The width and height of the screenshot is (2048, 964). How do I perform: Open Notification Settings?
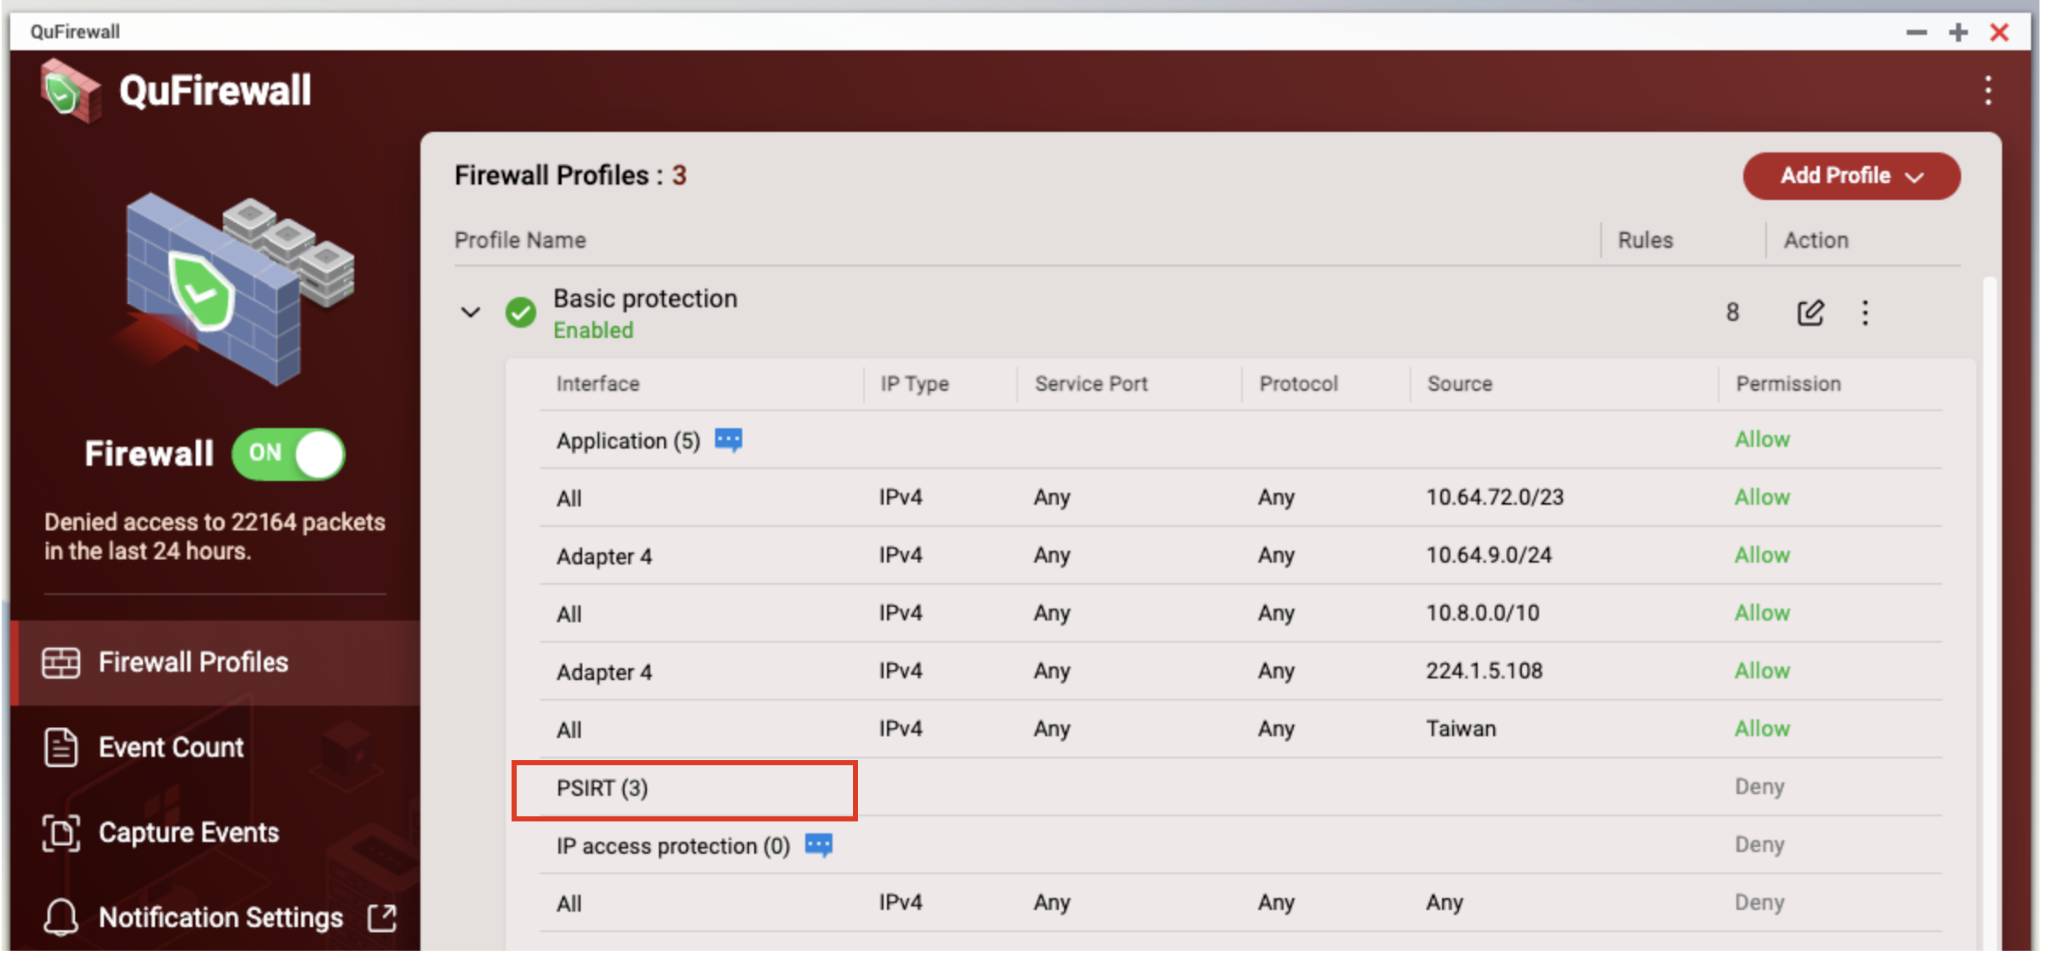220,917
